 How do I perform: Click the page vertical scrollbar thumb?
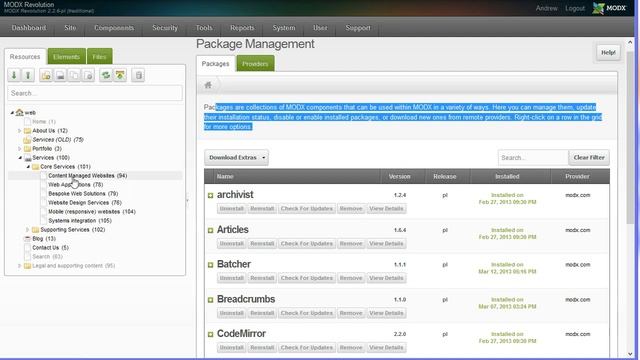click(630, 137)
